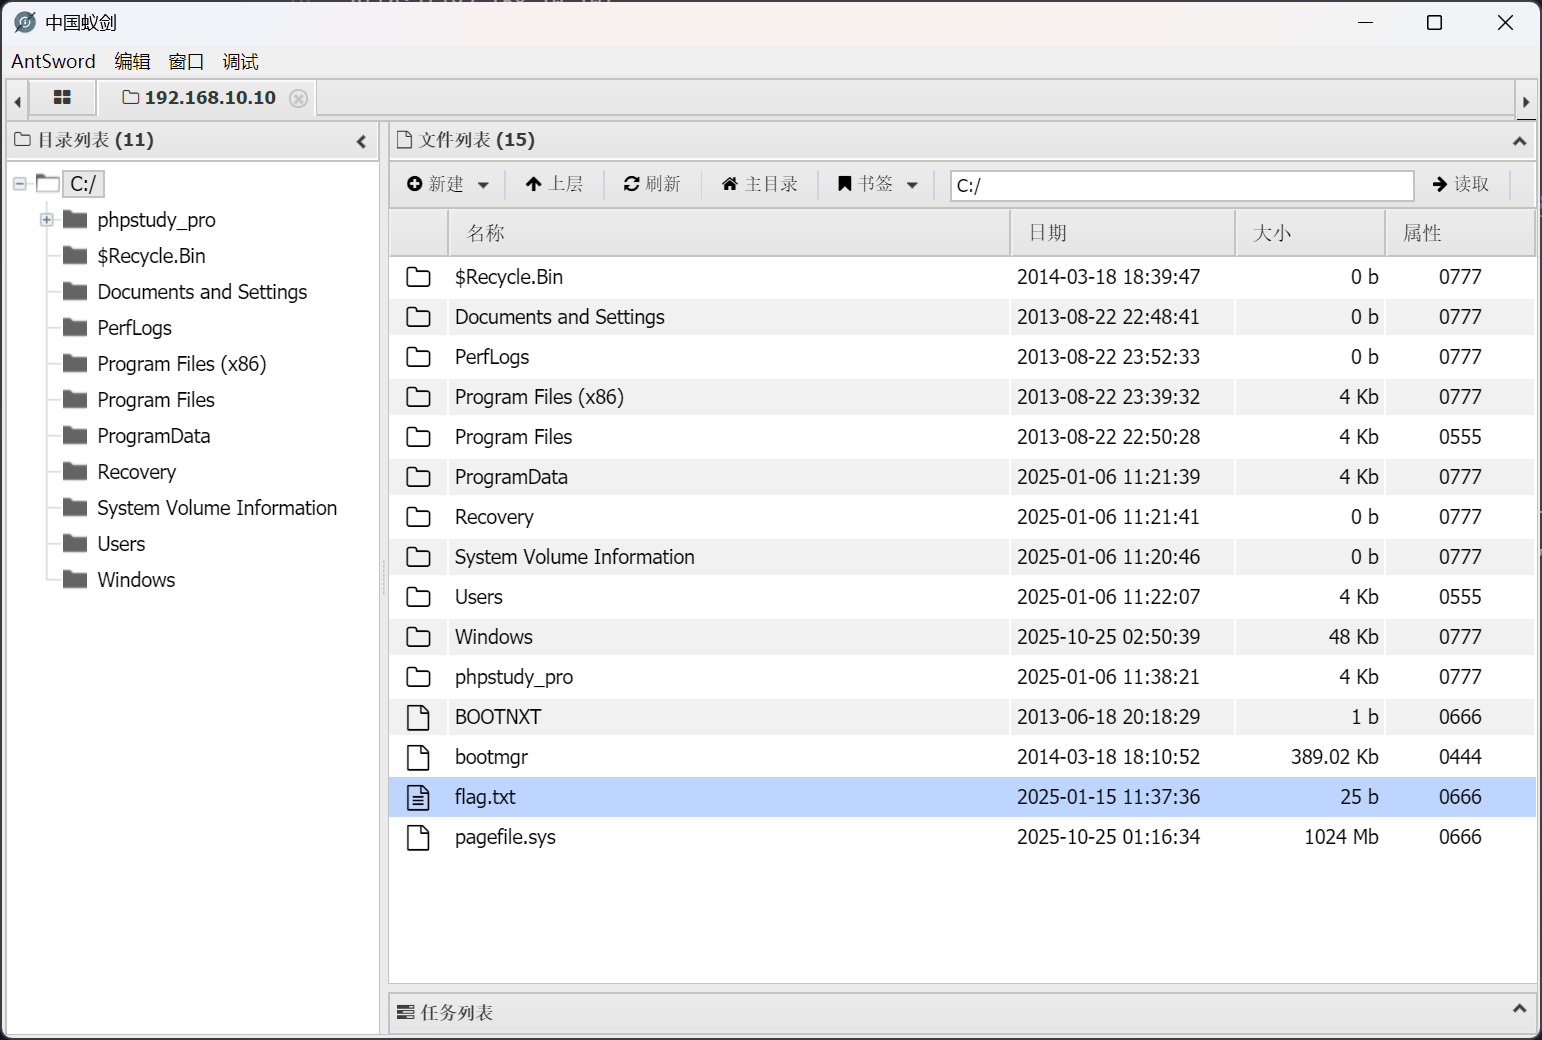Open the 调试 (Debug) menu
1542x1040 pixels.
pyautogui.click(x=240, y=62)
